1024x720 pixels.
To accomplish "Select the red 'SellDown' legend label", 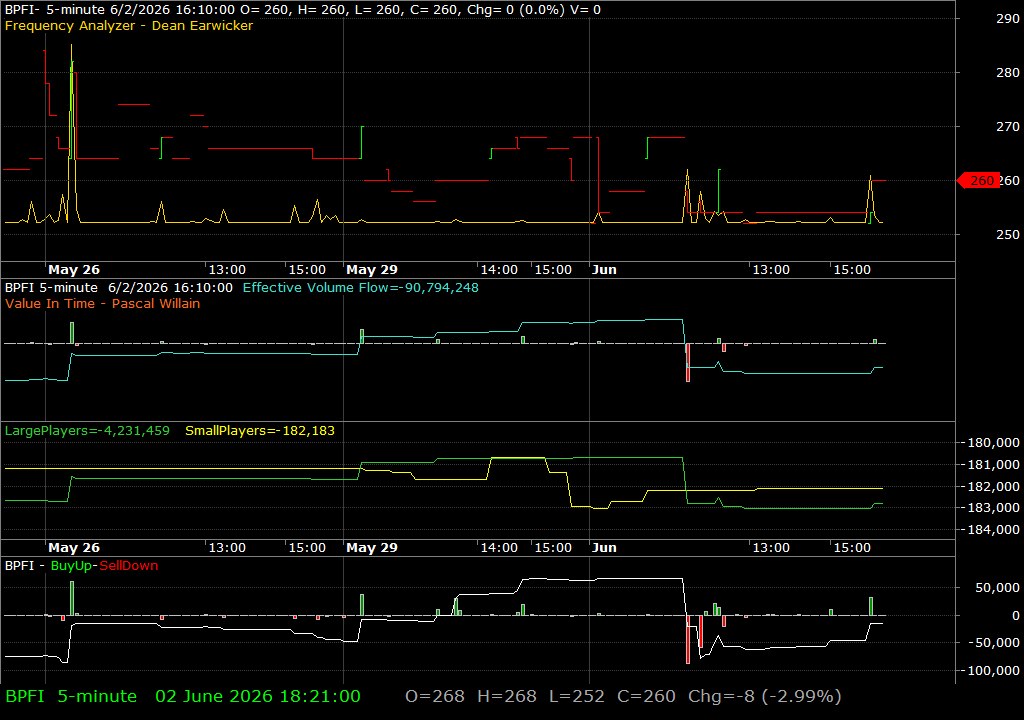I will coord(129,565).
